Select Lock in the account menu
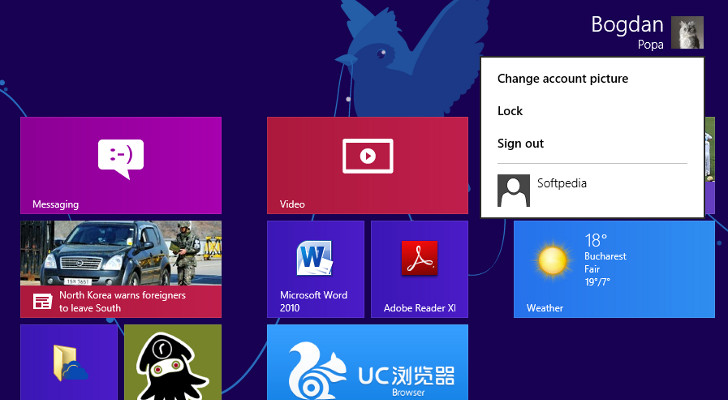Image resolution: width=728 pixels, height=400 pixels. point(510,111)
